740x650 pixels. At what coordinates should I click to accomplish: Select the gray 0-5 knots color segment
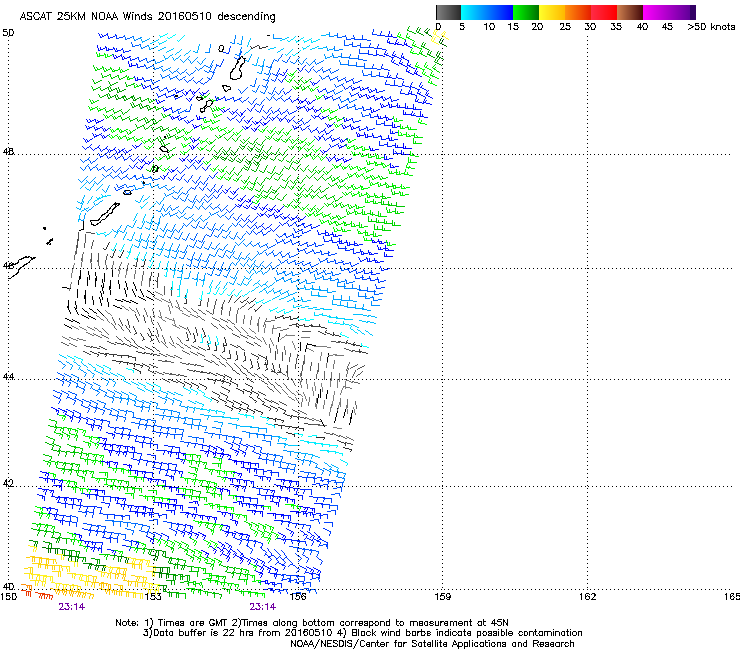[448, 12]
